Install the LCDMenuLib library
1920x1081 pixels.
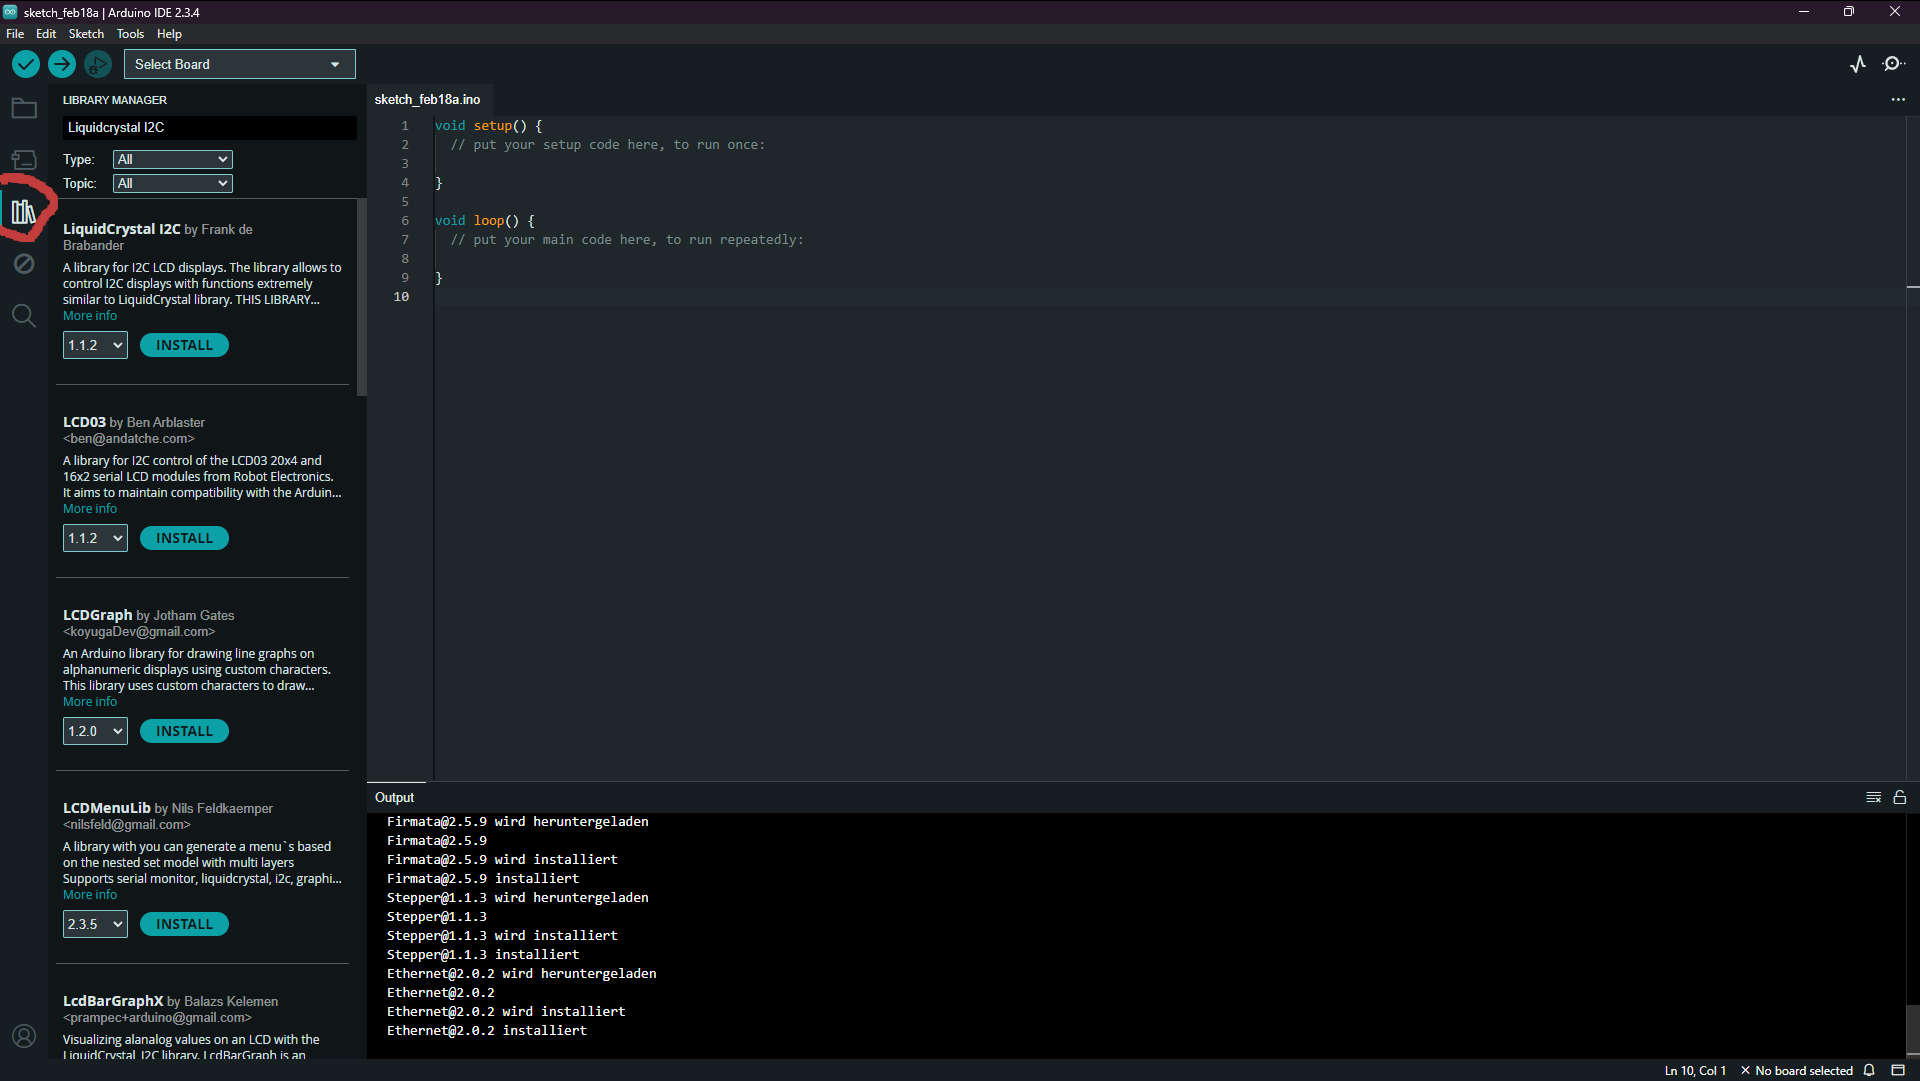coord(184,924)
